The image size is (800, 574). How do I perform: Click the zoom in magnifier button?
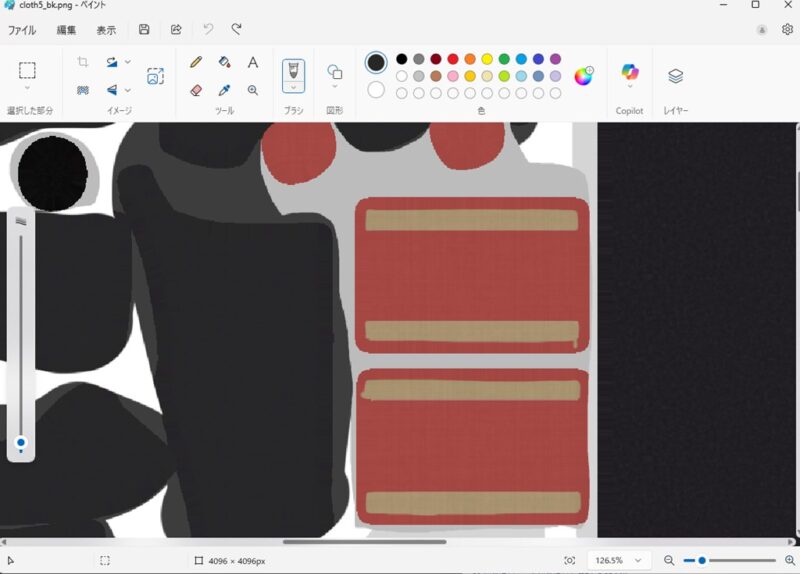point(790,561)
